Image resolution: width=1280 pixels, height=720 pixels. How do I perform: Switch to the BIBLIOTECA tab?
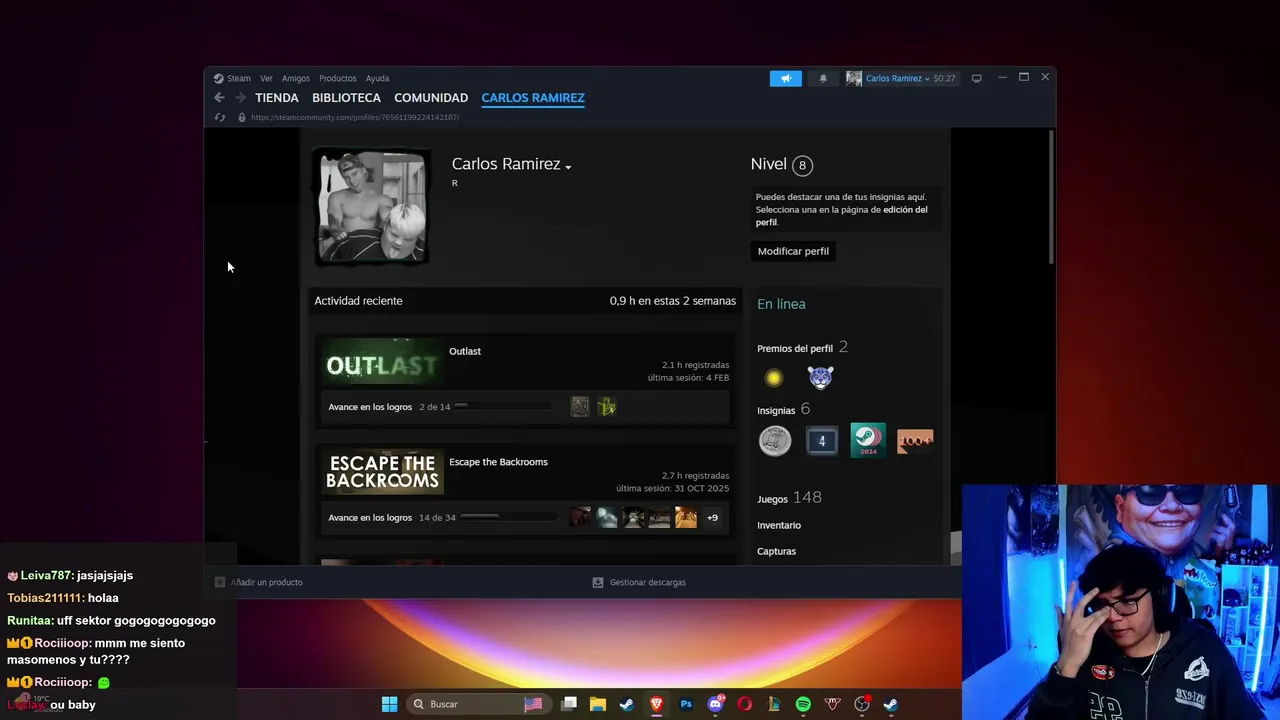tap(346, 98)
